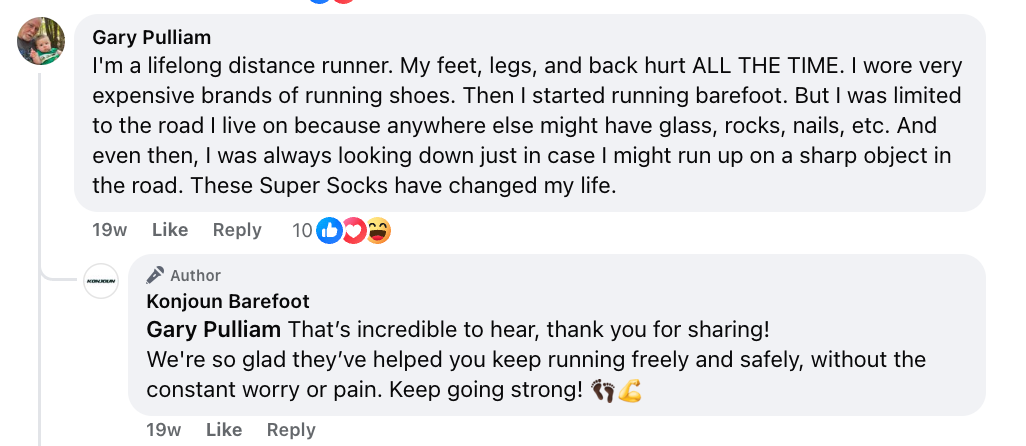Open Konjoun Barefoot's round logo avatar
This screenshot has width=1026, height=446.
(101, 281)
